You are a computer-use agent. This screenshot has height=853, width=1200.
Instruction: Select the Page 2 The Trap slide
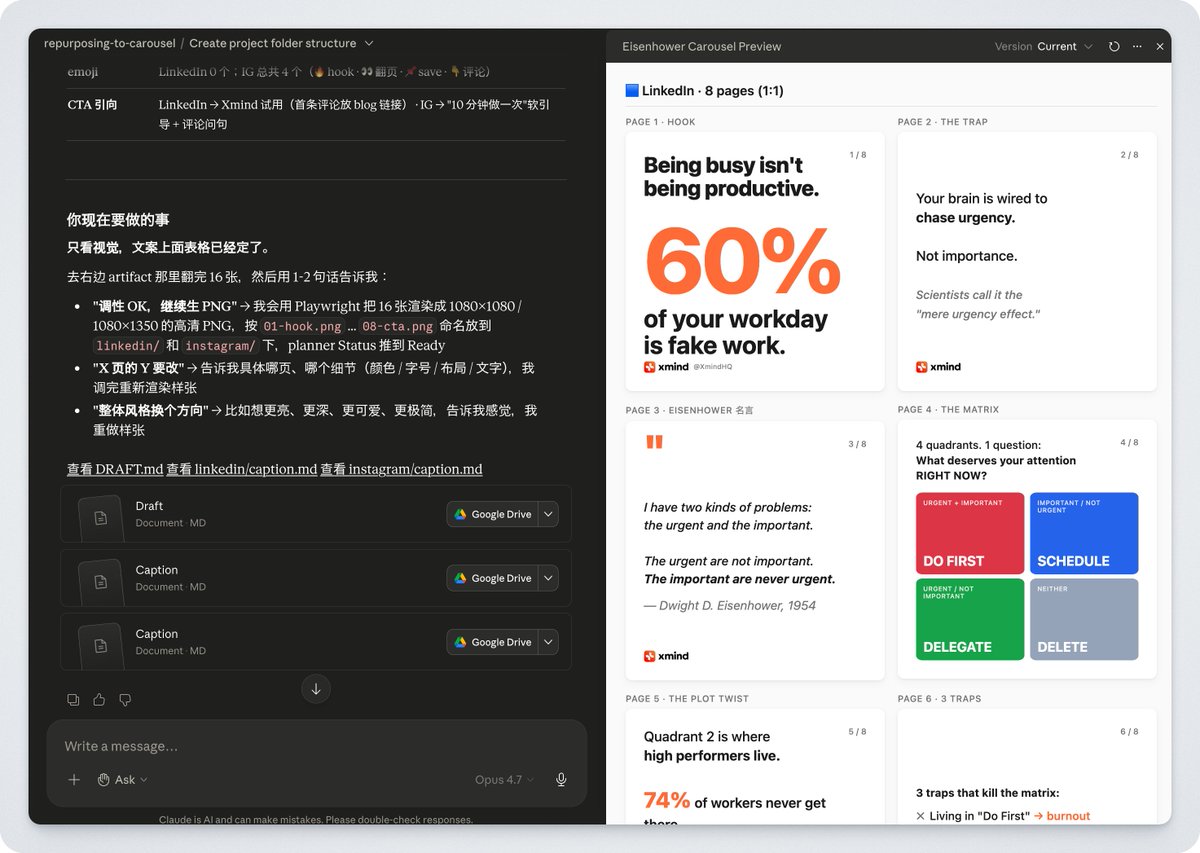click(x=1027, y=261)
